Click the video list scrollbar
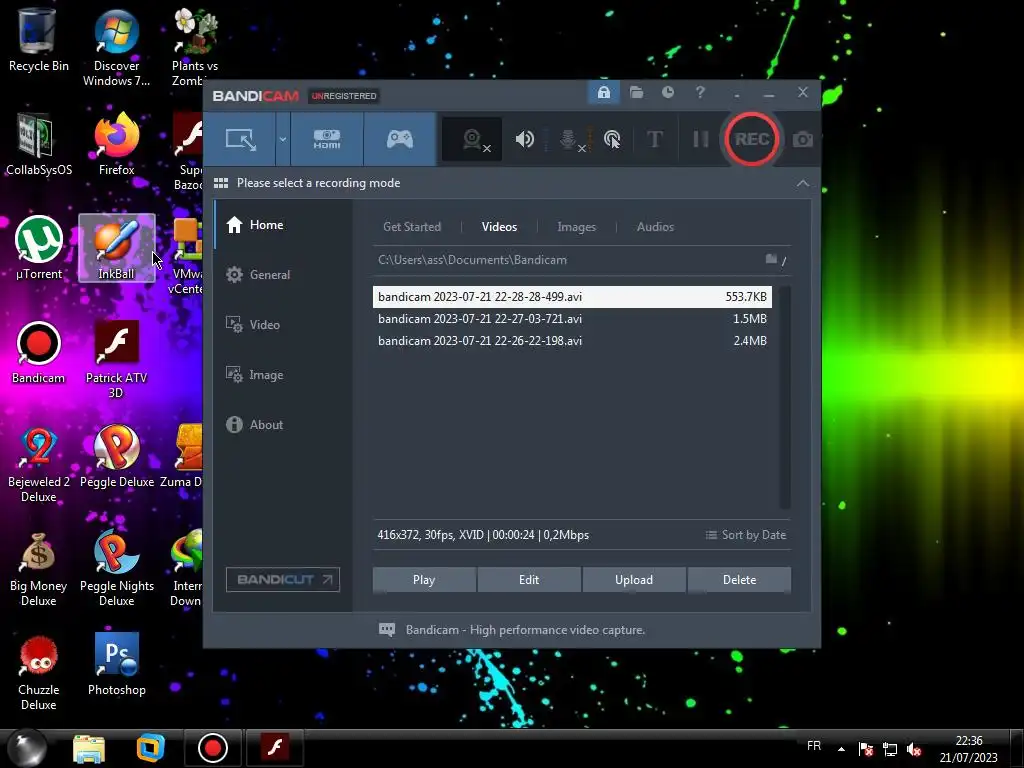Viewport: 1024px width, 768px height. pyautogui.click(x=785, y=397)
